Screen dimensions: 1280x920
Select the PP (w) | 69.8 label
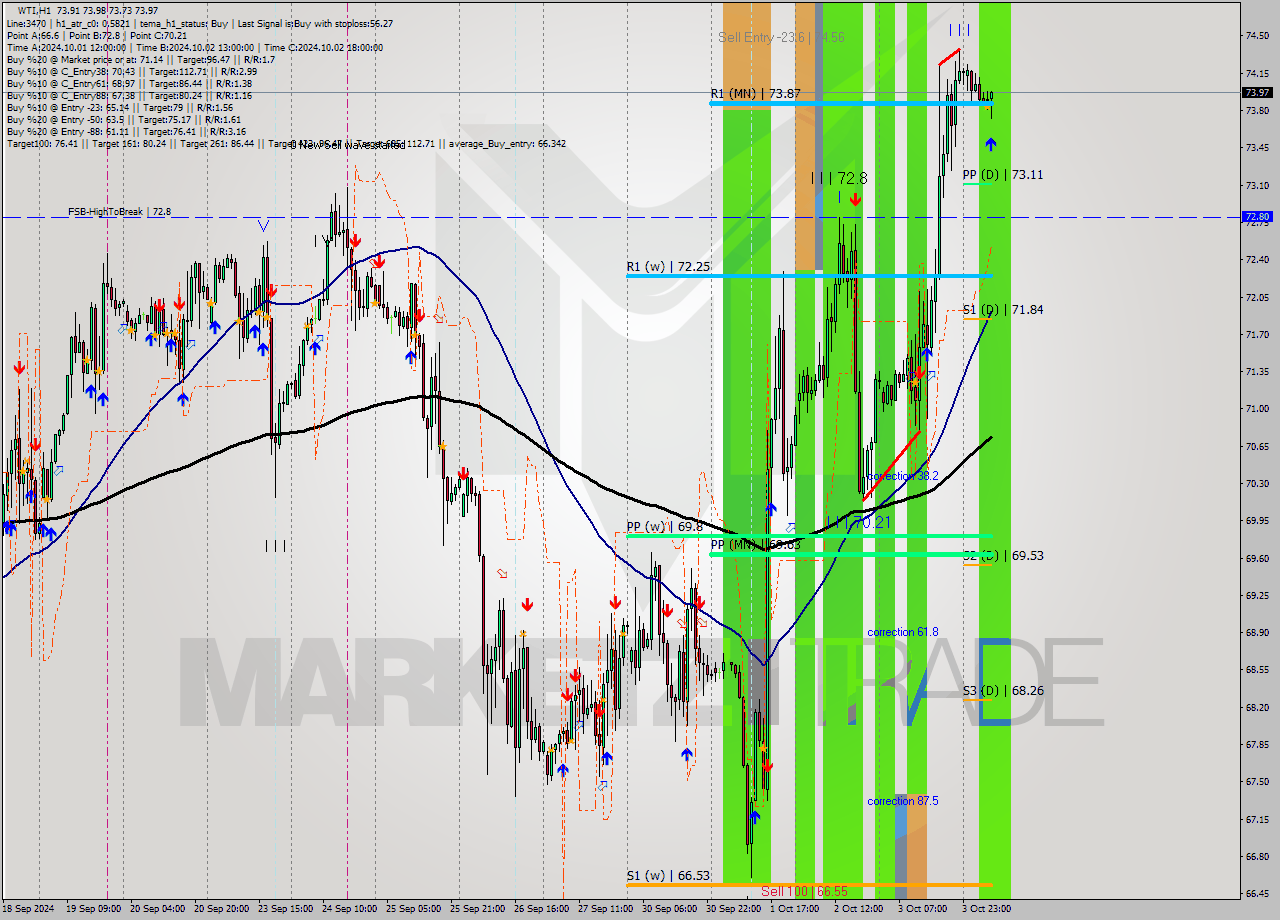[664, 526]
